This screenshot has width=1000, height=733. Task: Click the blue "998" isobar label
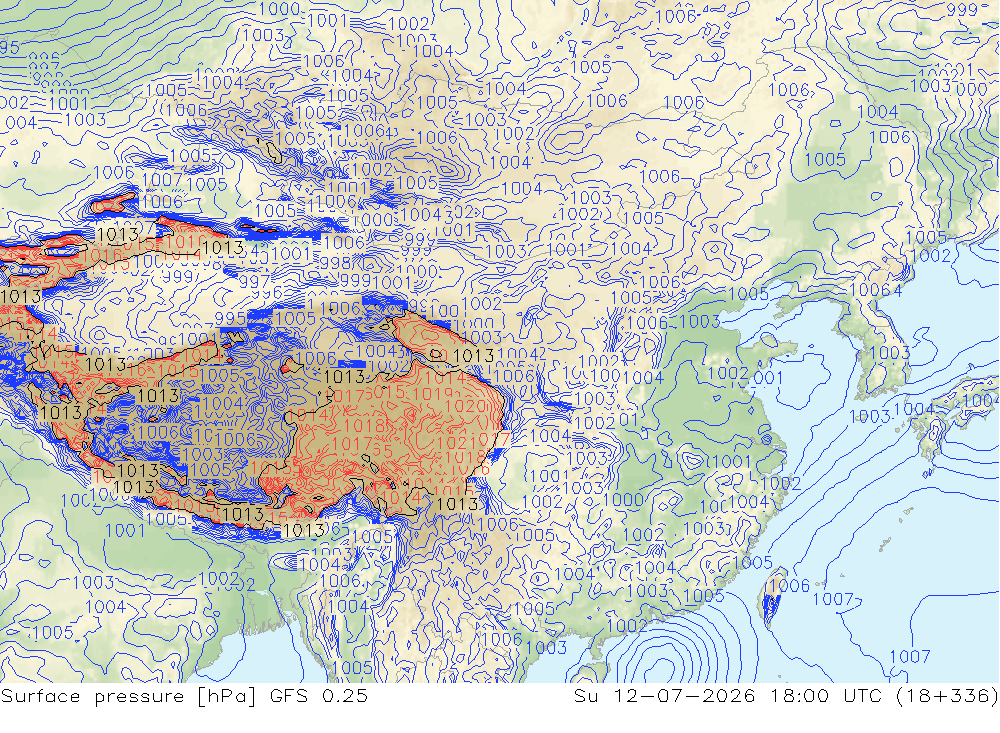[335, 263]
